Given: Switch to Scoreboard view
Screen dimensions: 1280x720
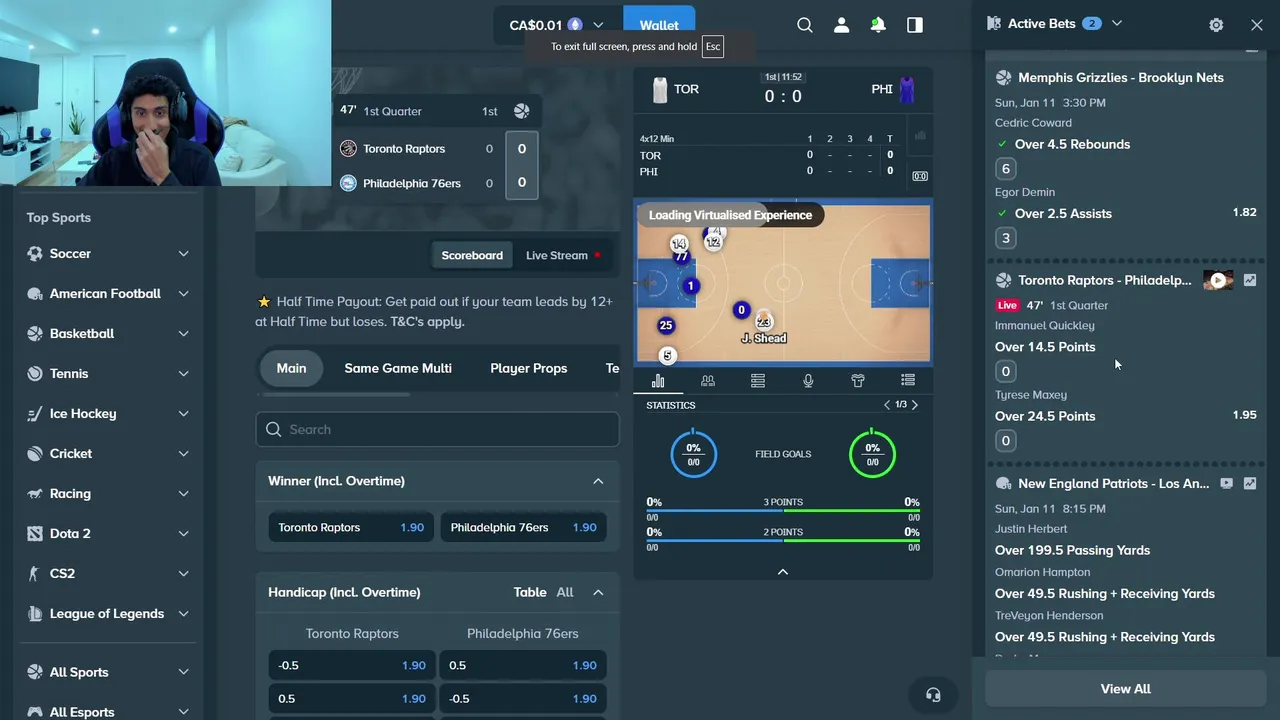Looking at the screenshot, I should (472, 255).
